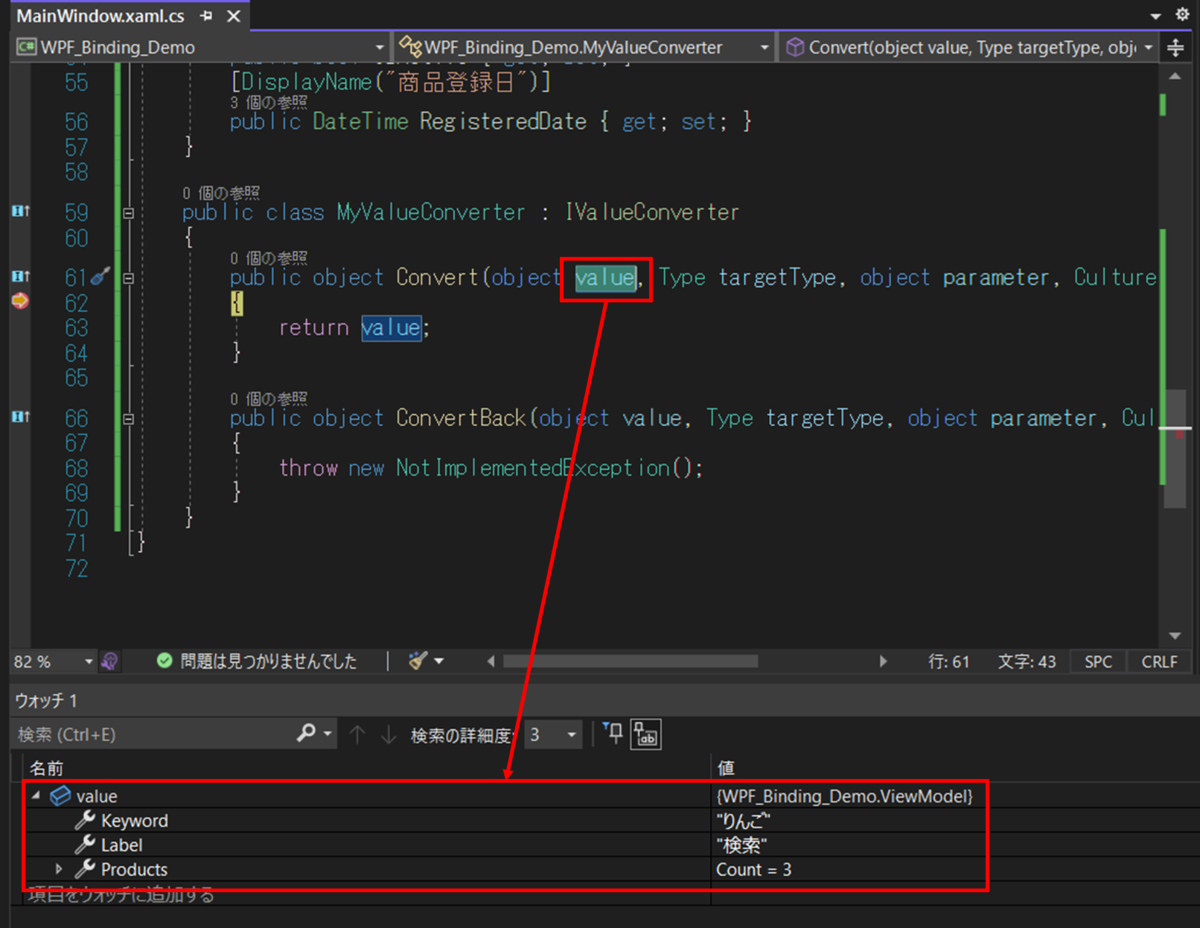This screenshot has height=928, width=1200.
Task: Open the code cleanup dropdown arrow
Action: click(438, 661)
